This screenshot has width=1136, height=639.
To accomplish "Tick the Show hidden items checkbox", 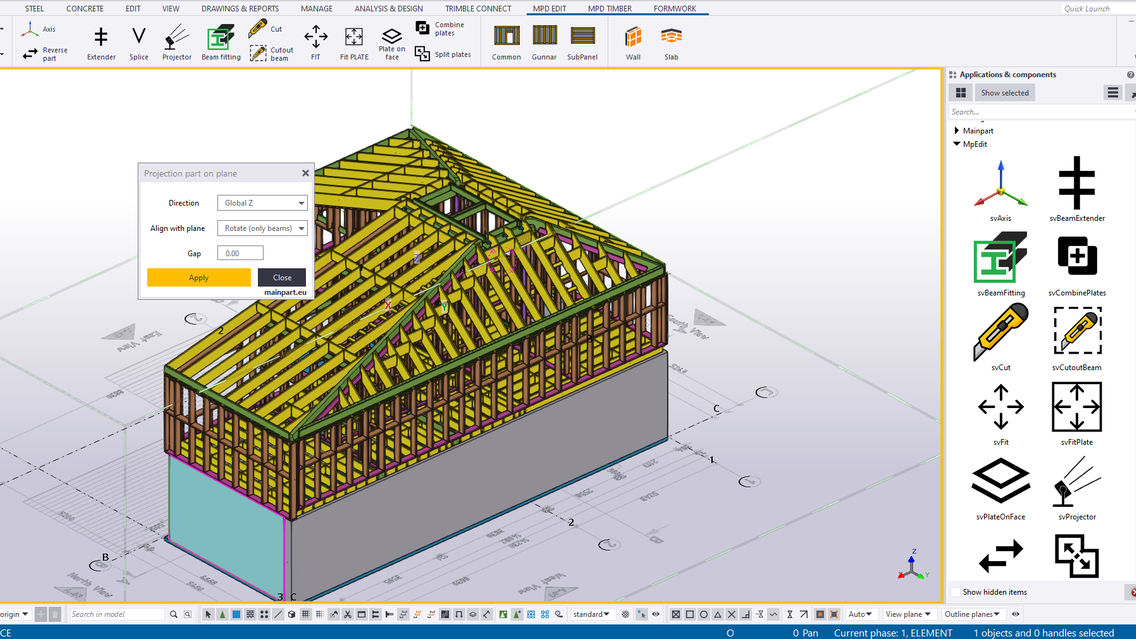I will 955,592.
